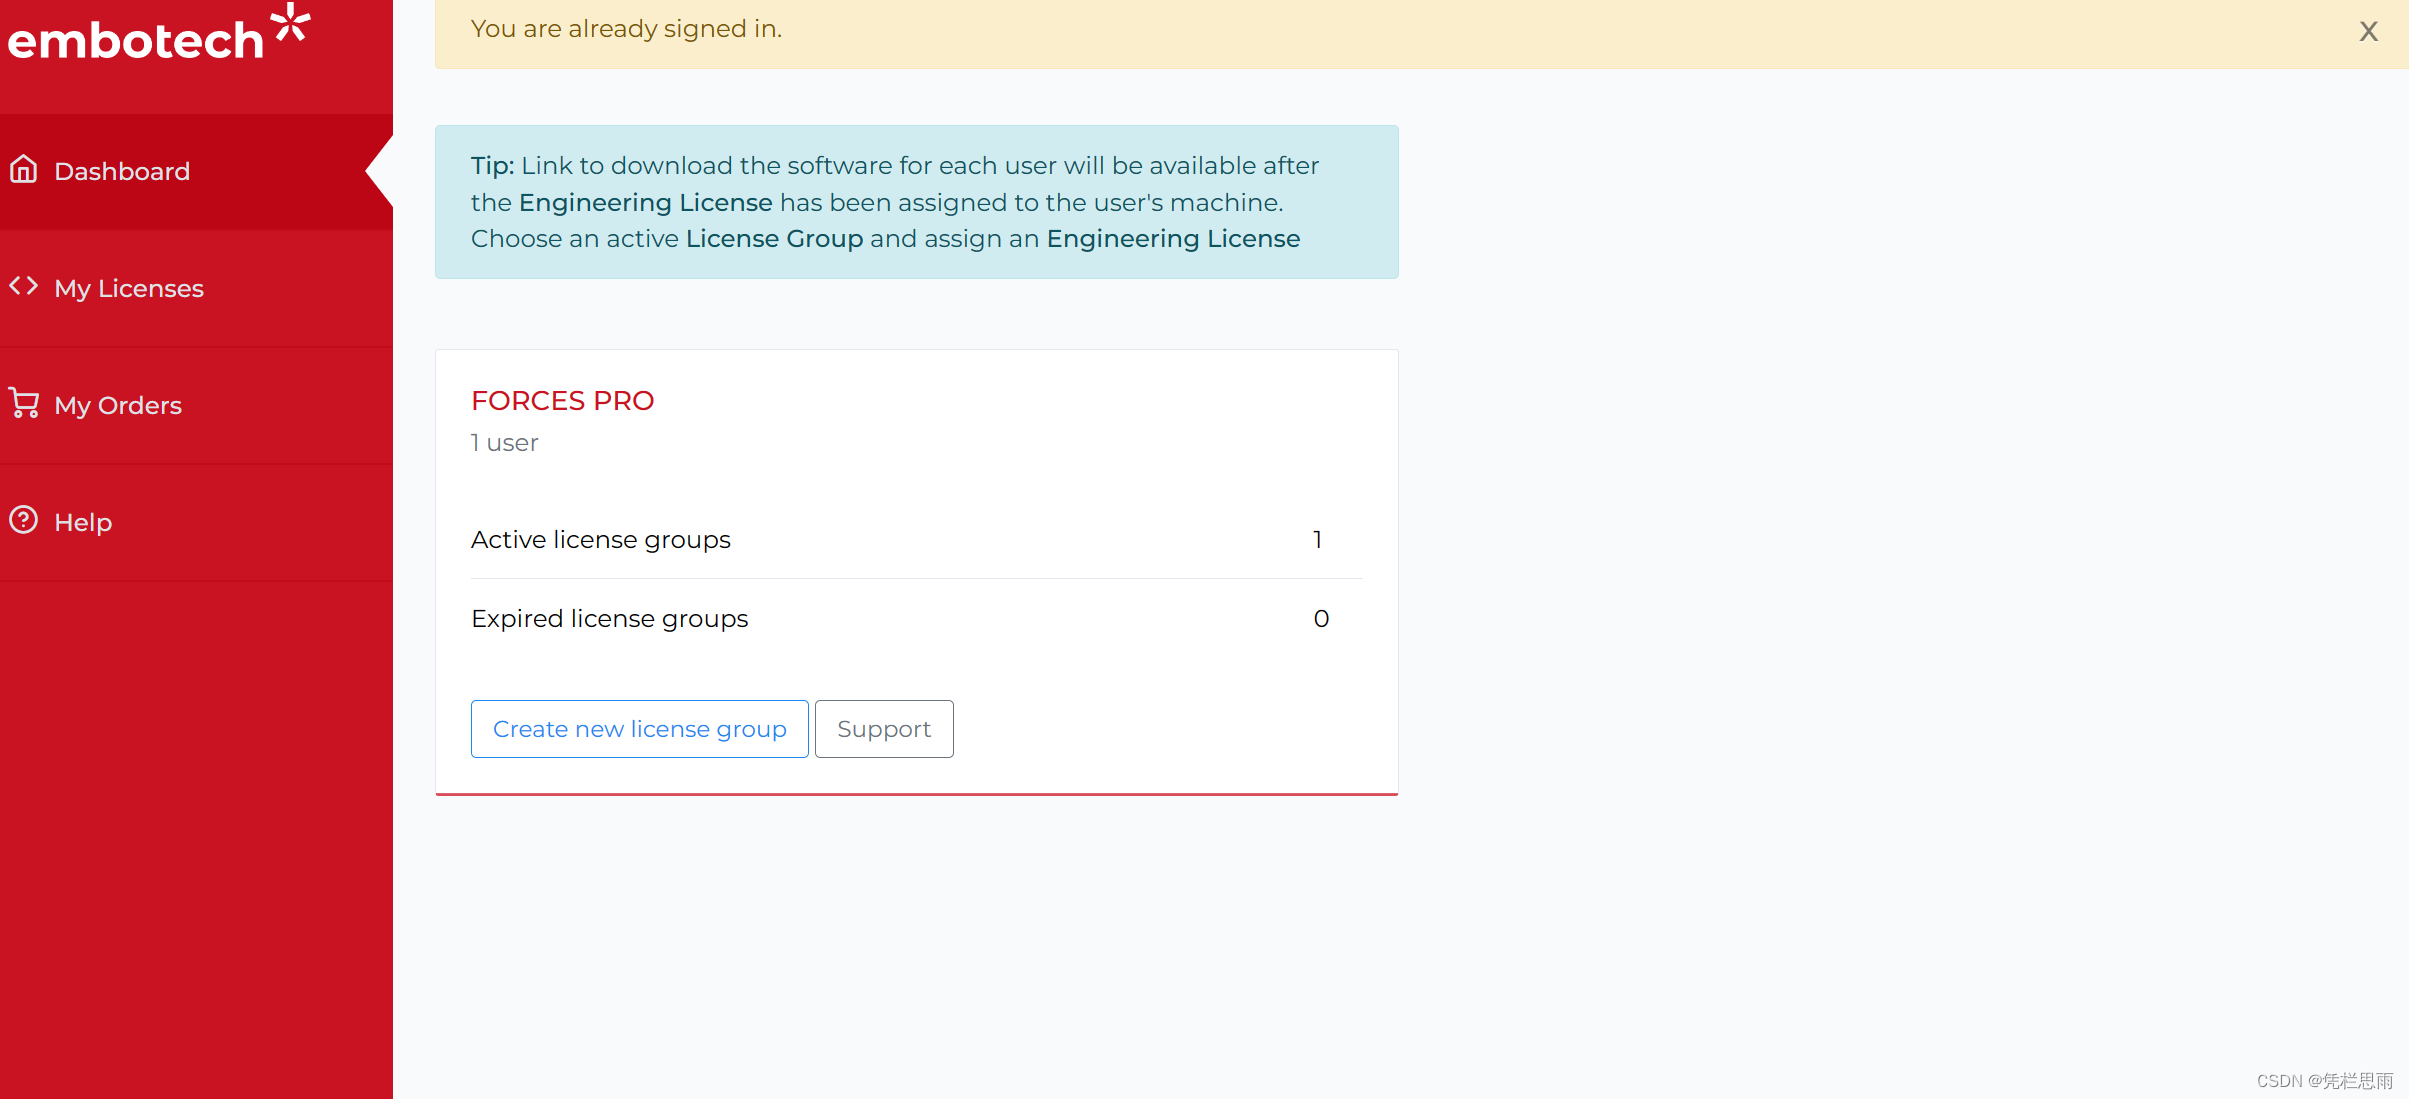Dismiss the already signed in notification

[x=2368, y=32]
